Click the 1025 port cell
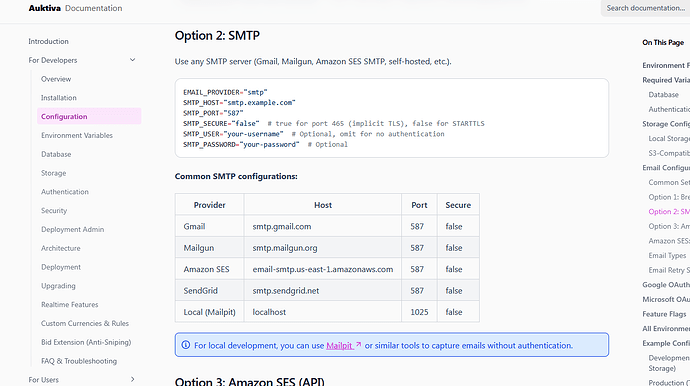Screen dimensions: 690x386 [x=419, y=312]
